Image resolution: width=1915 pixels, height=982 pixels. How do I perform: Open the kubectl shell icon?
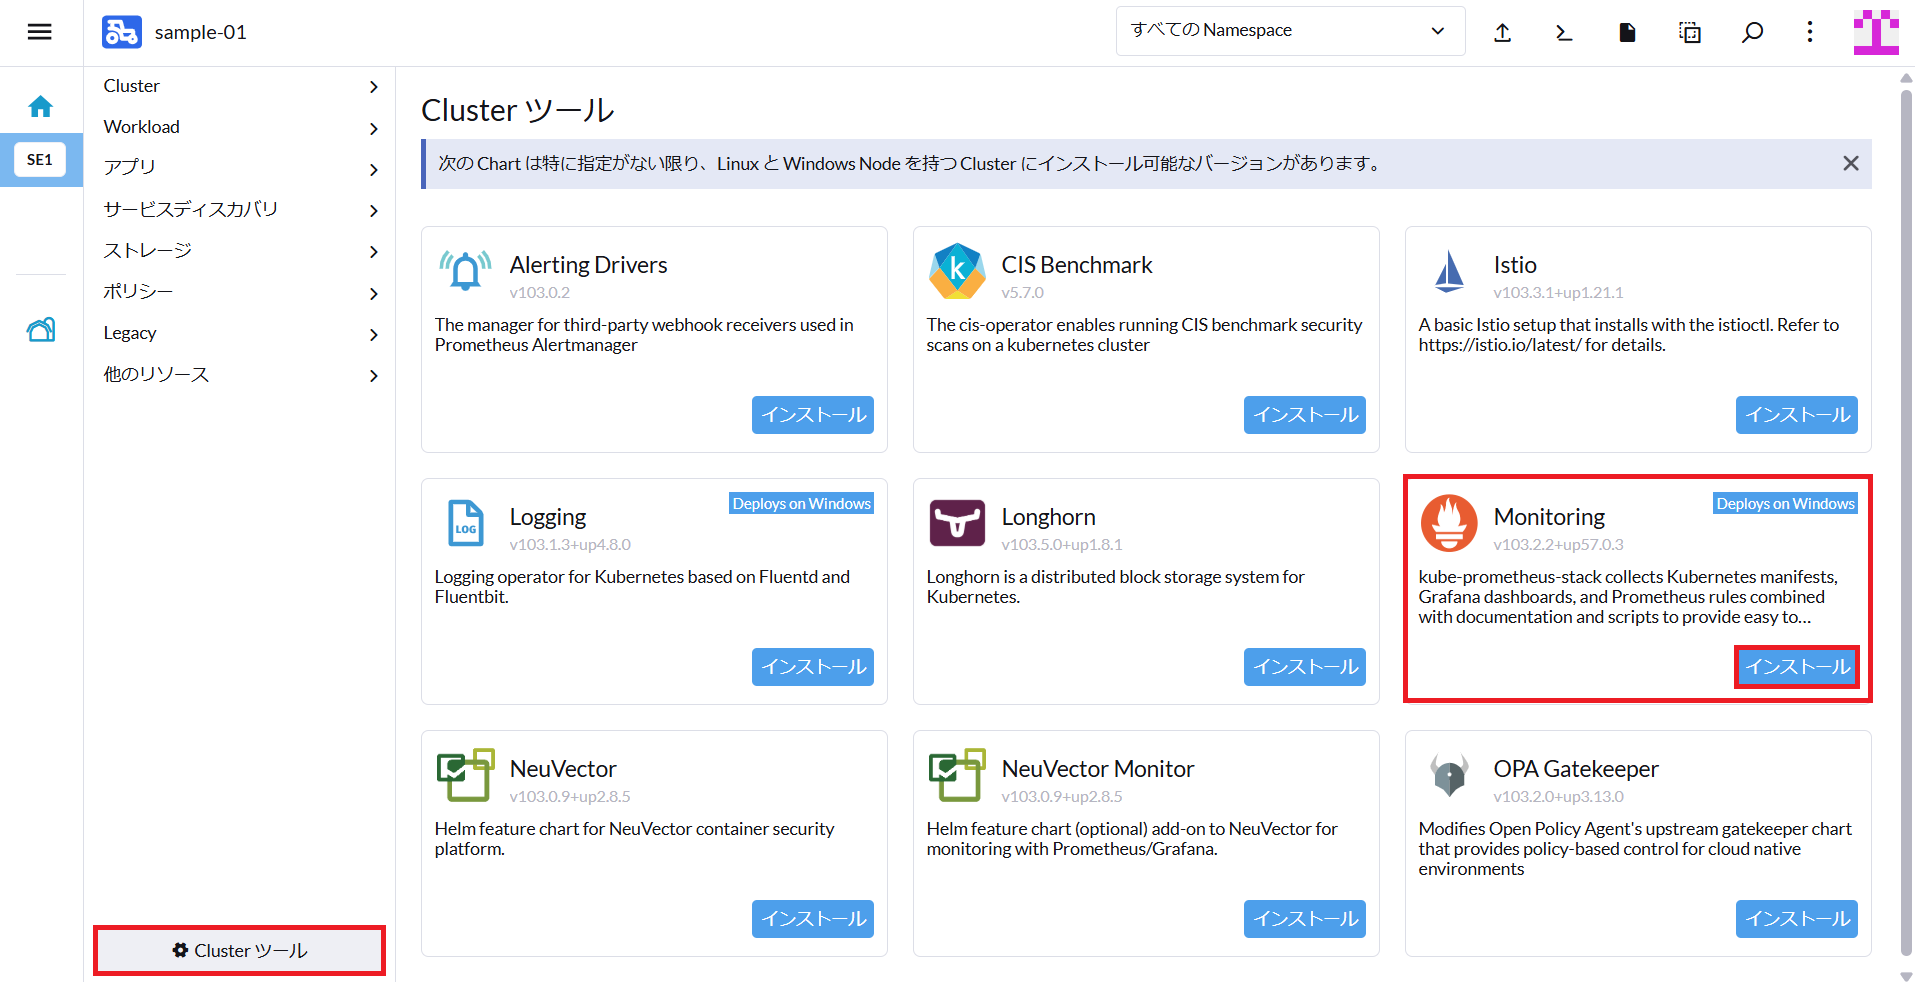[x=1564, y=32]
